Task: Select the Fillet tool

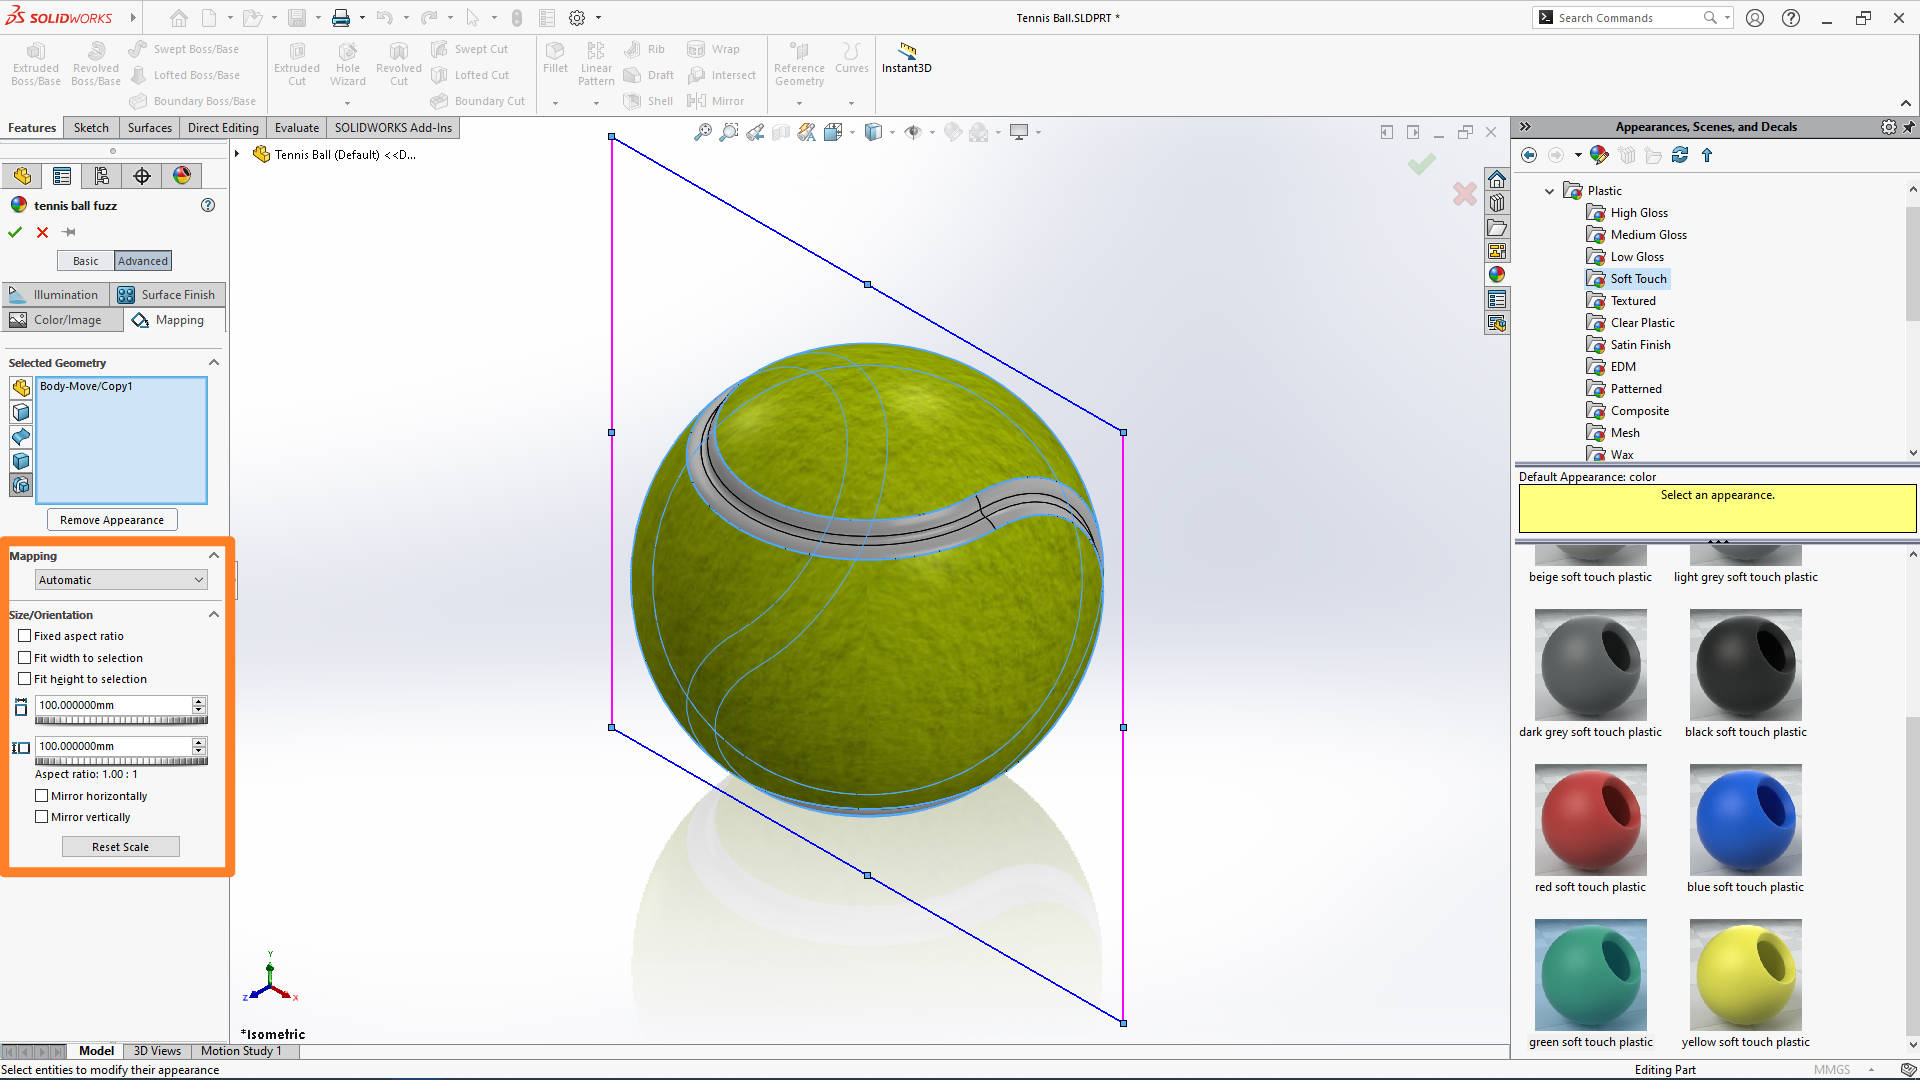Action: click(x=555, y=60)
